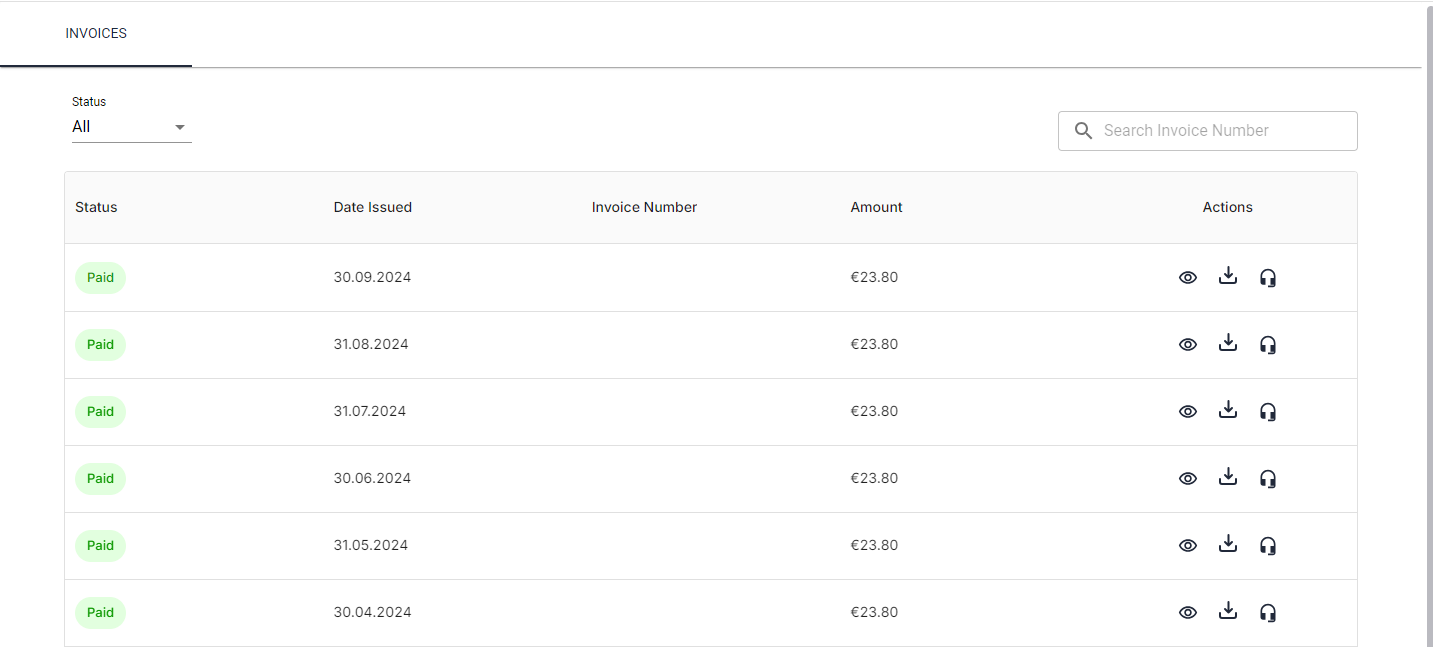Click the Search Invoice Number field
Image resolution: width=1433 pixels, height=647 pixels.
tap(1220, 131)
